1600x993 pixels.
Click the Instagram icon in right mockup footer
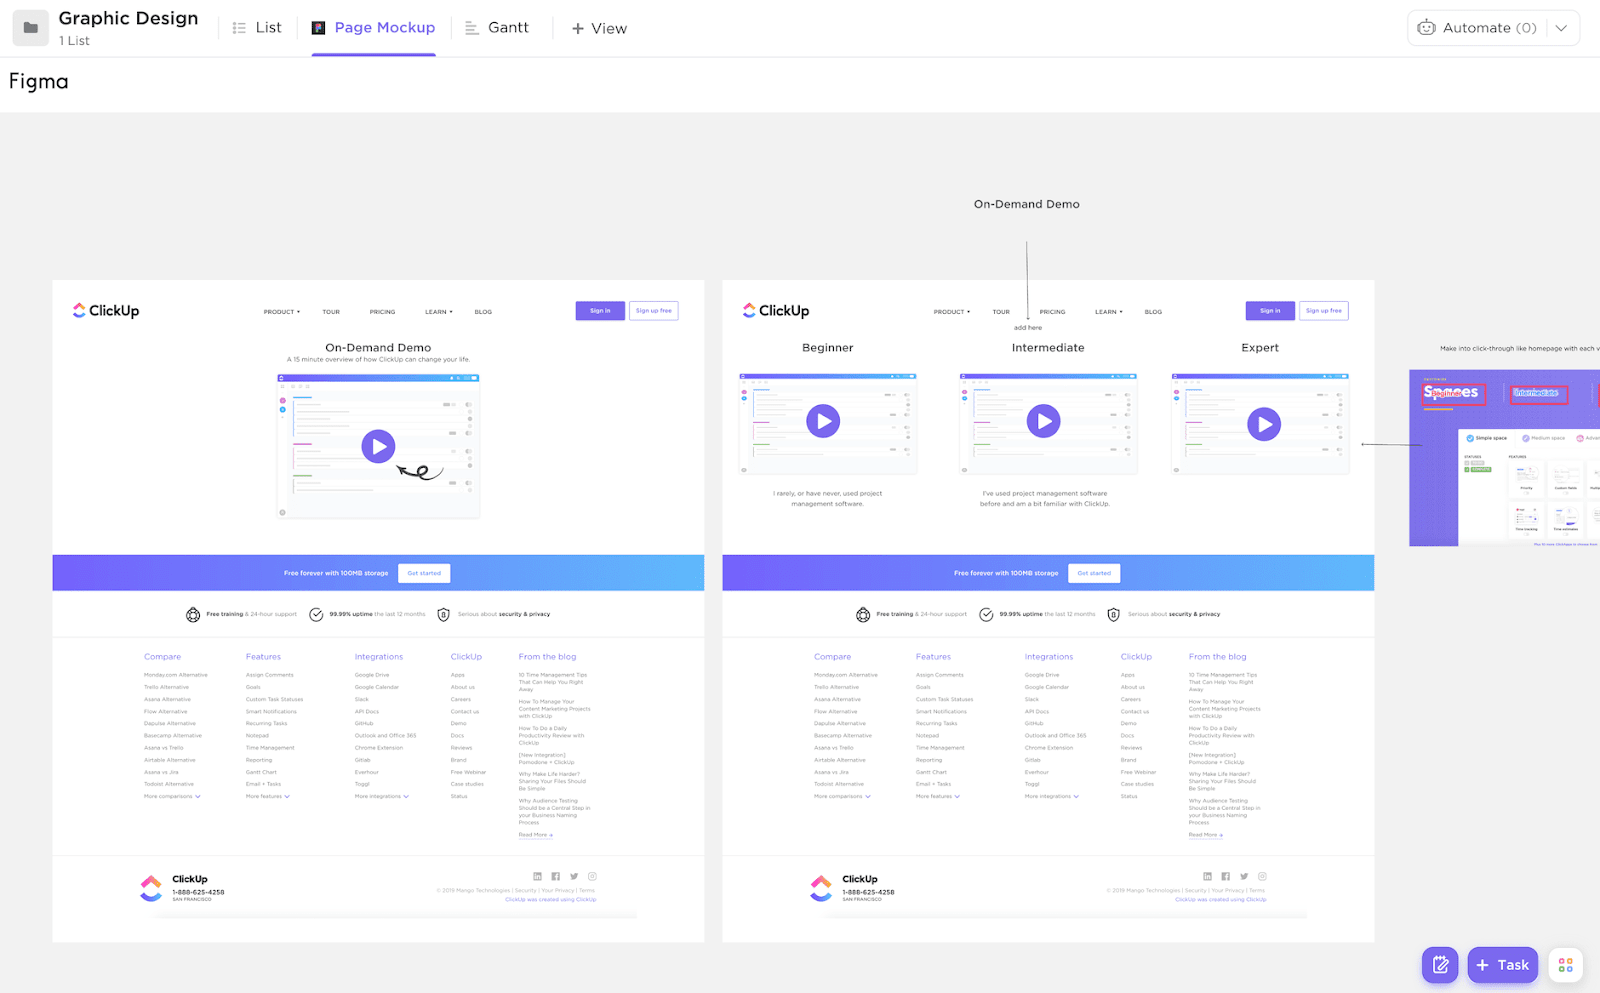[x=1262, y=876]
